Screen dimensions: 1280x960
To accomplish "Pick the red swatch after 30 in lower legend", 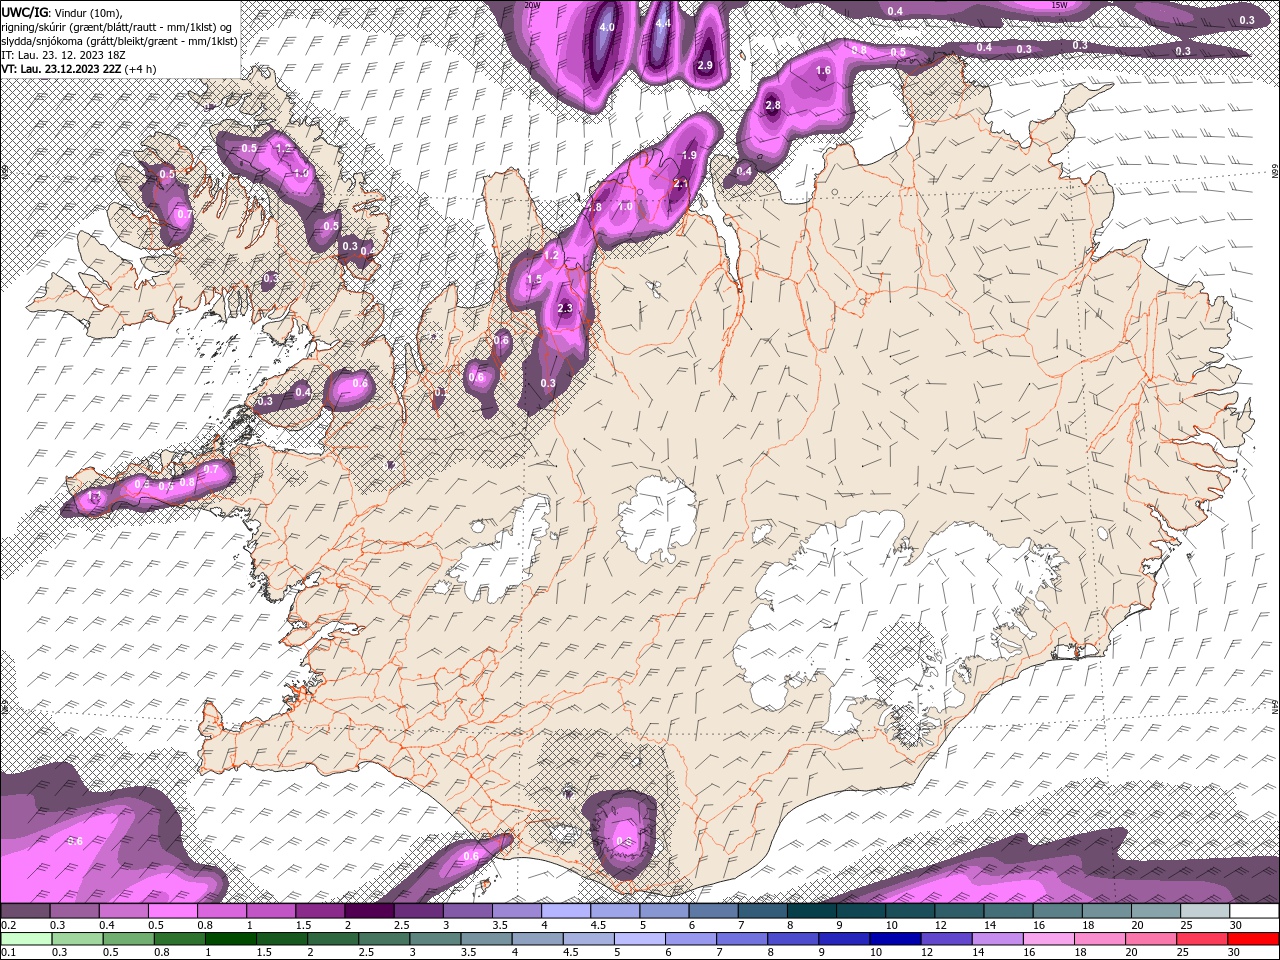I will [1253, 939].
